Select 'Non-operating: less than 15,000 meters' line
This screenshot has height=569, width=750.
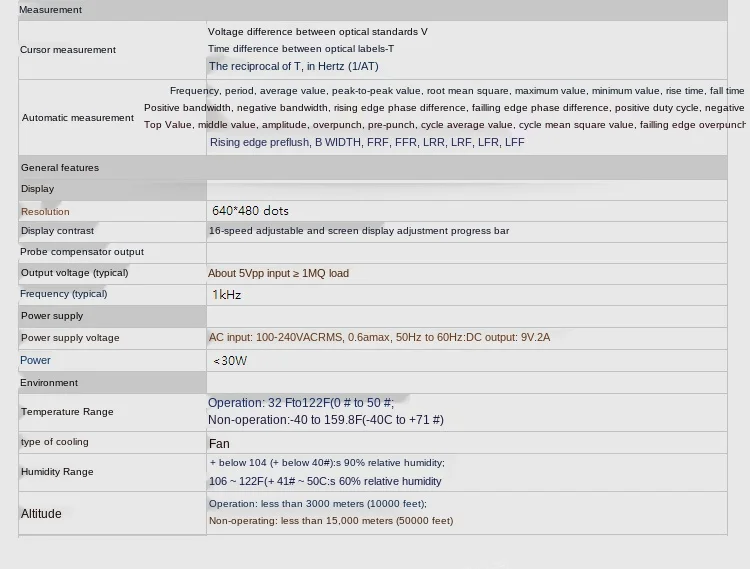331,521
